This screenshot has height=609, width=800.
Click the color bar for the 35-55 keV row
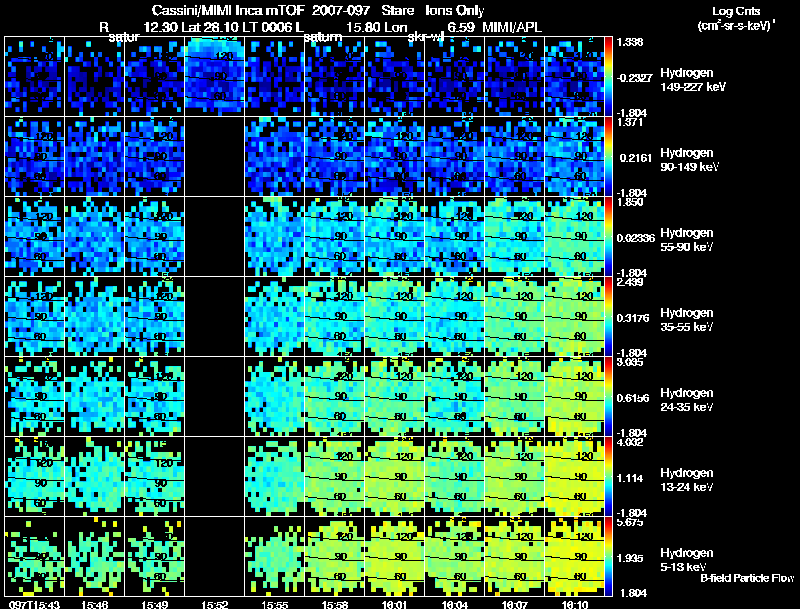tap(608, 317)
